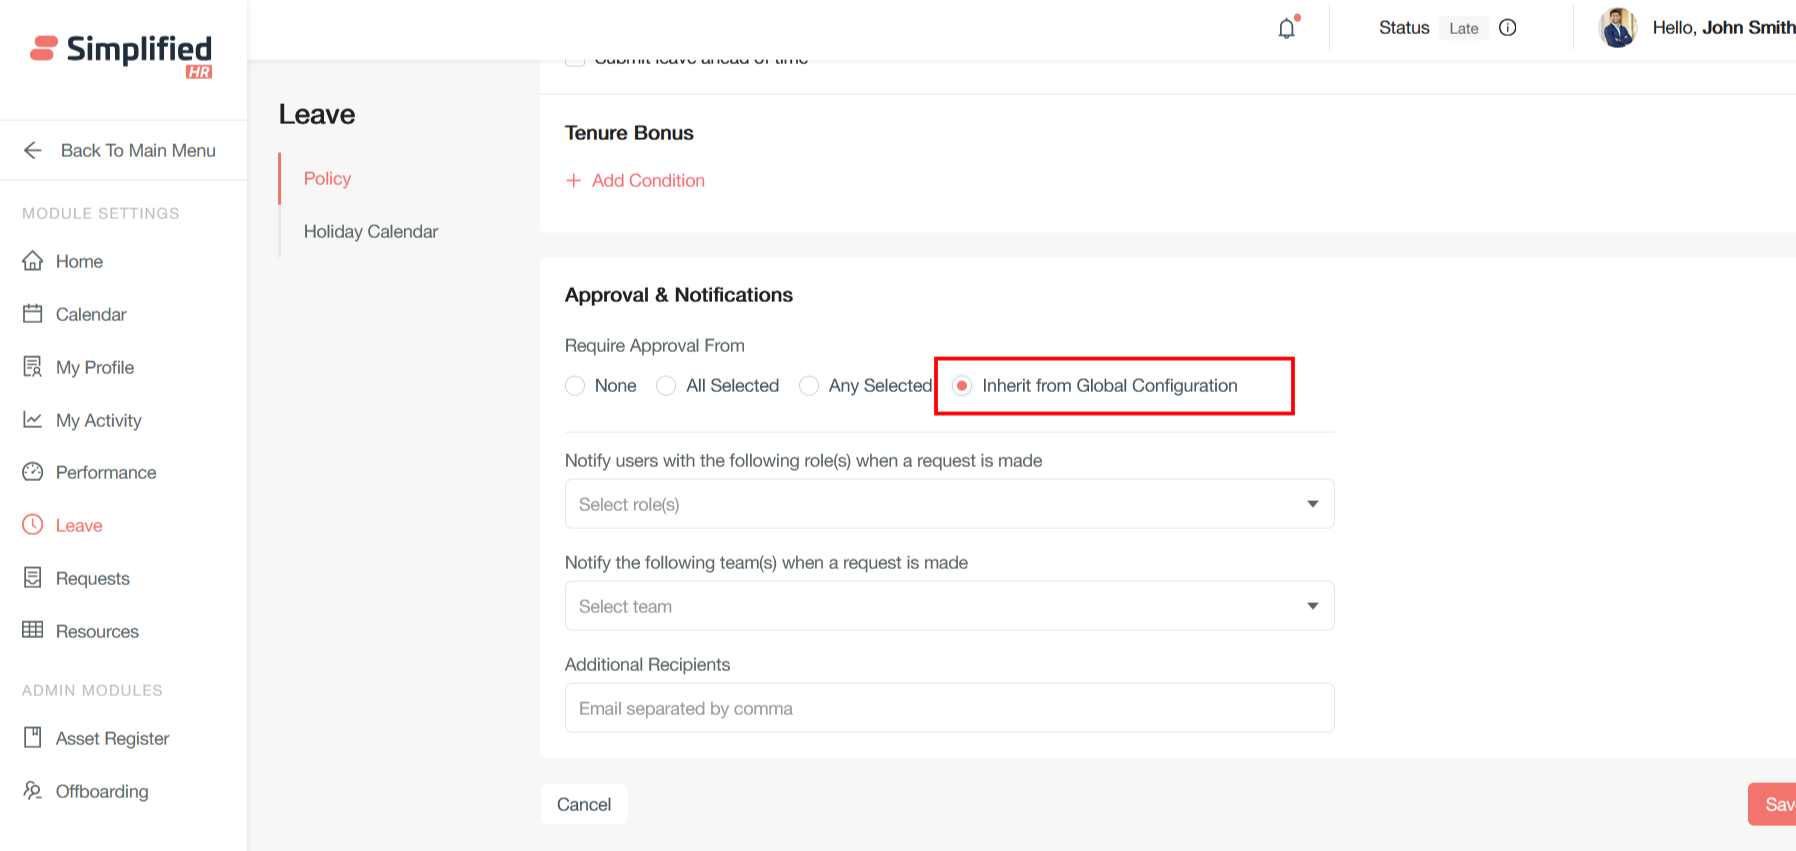The image size is (1796, 851).
Task: Click the notification bell icon
Action: coord(1286,28)
